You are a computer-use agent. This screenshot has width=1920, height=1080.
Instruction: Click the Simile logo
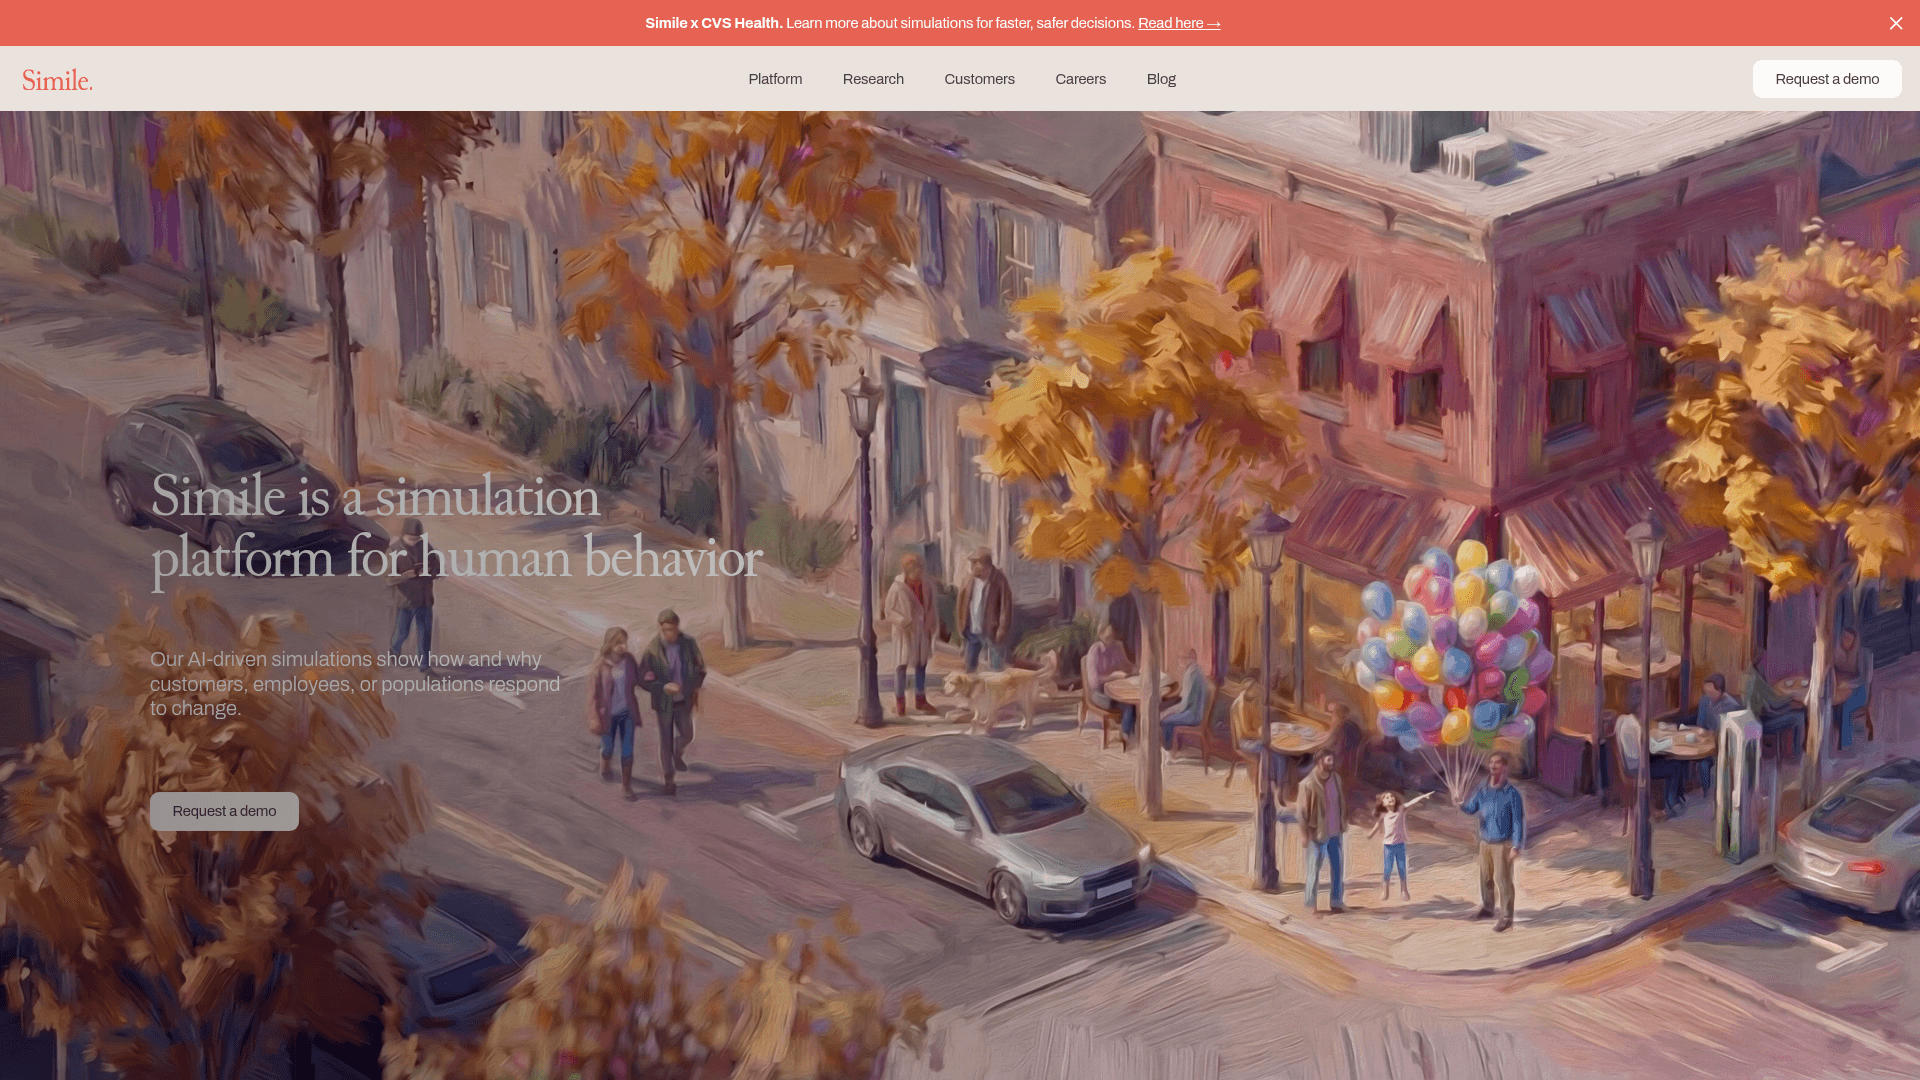(x=57, y=80)
